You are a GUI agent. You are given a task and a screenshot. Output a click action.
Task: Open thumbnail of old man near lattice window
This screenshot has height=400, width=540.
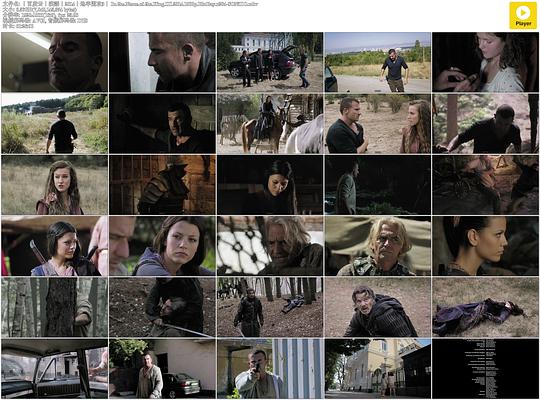click(270, 246)
